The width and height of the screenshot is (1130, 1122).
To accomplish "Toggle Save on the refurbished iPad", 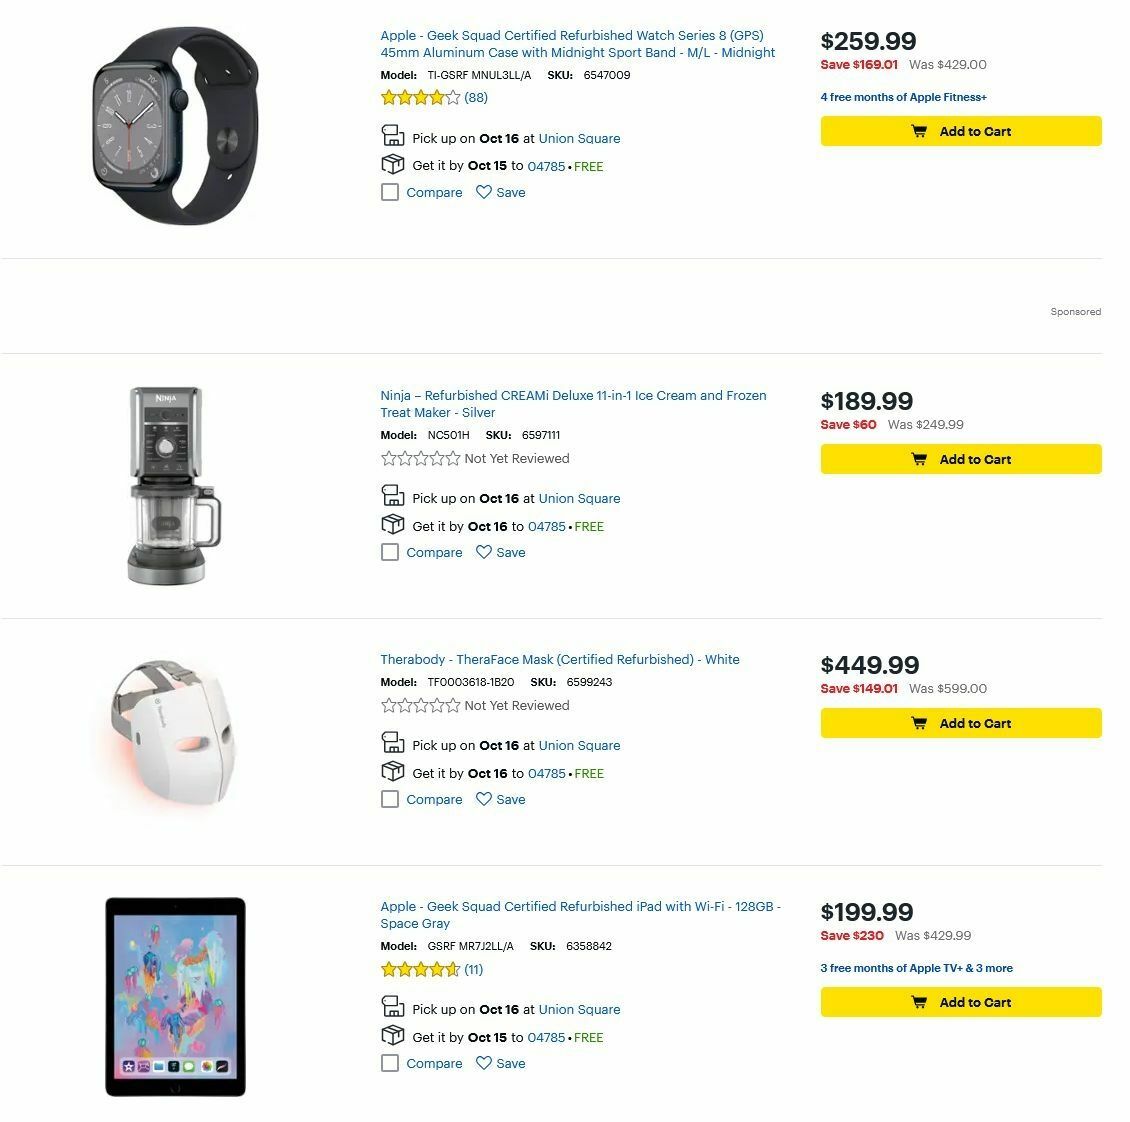I will point(500,1063).
